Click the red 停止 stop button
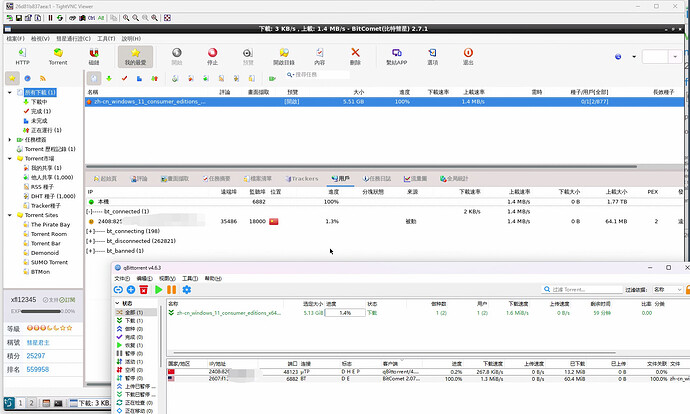Viewport: 690px width, 414px height. tap(212, 56)
